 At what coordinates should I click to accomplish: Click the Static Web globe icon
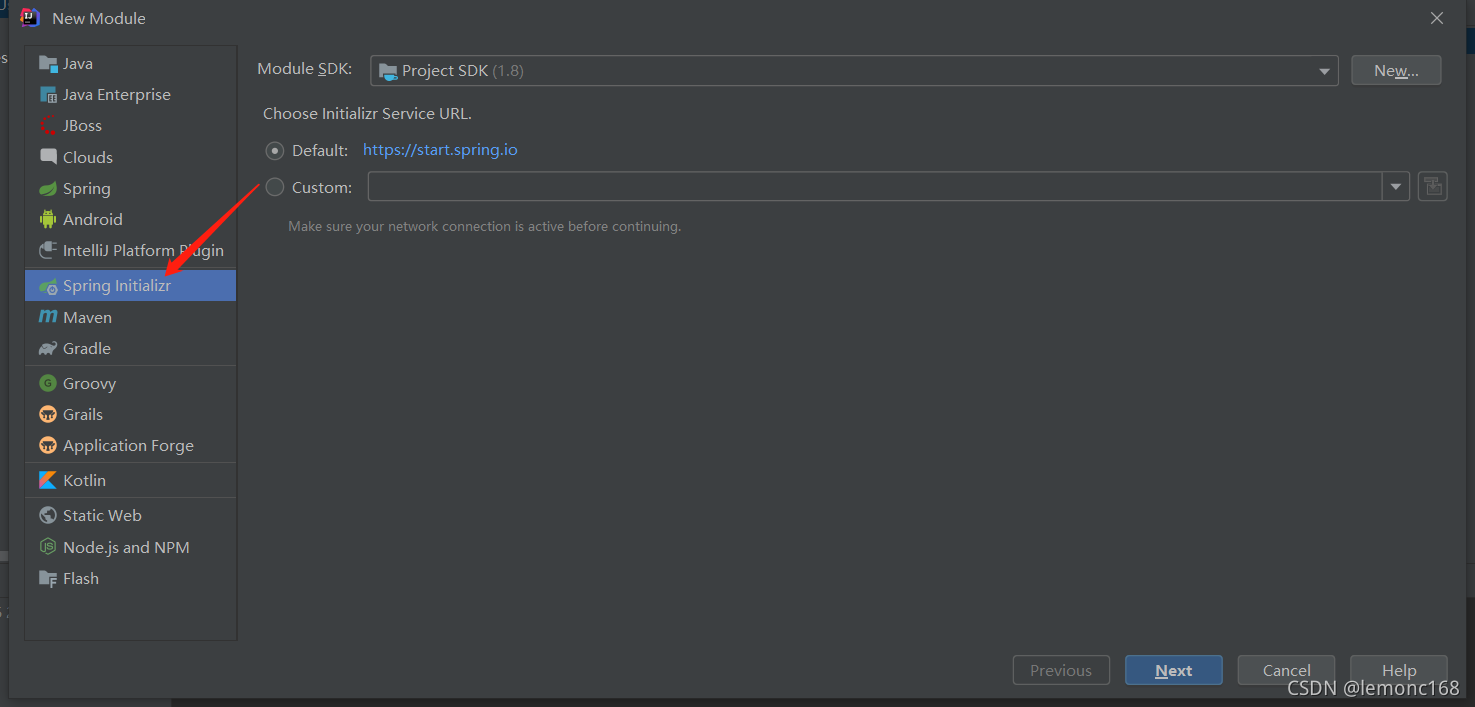(x=48, y=515)
